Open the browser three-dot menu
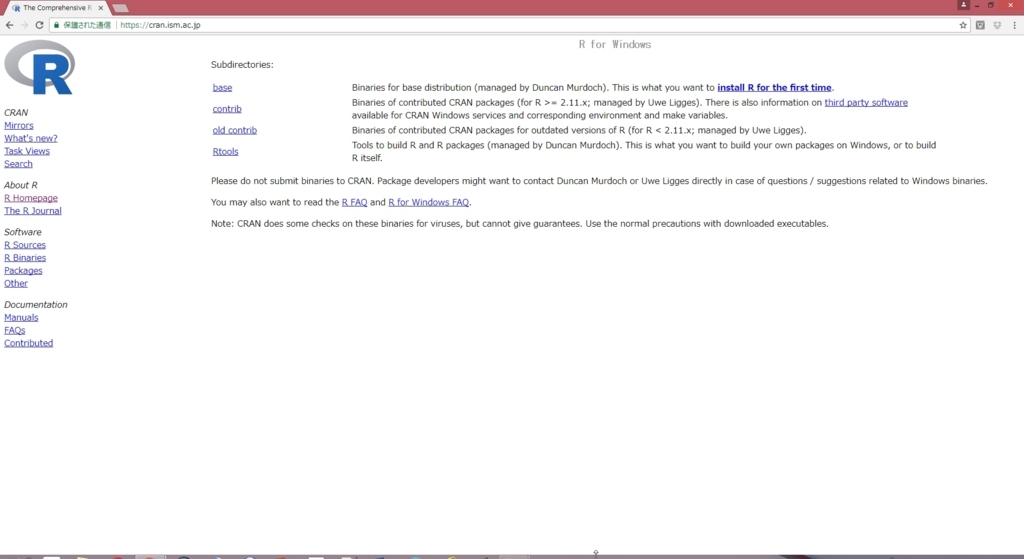 click(x=1014, y=25)
